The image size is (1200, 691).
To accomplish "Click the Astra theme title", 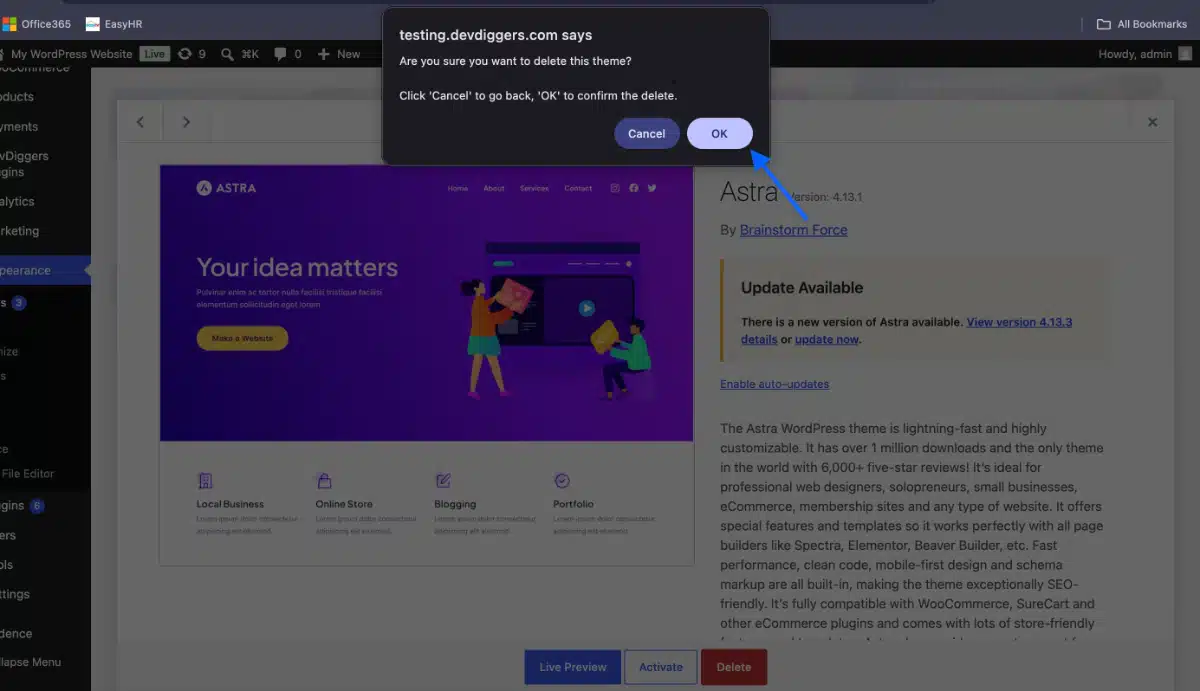I will (749, 190).
